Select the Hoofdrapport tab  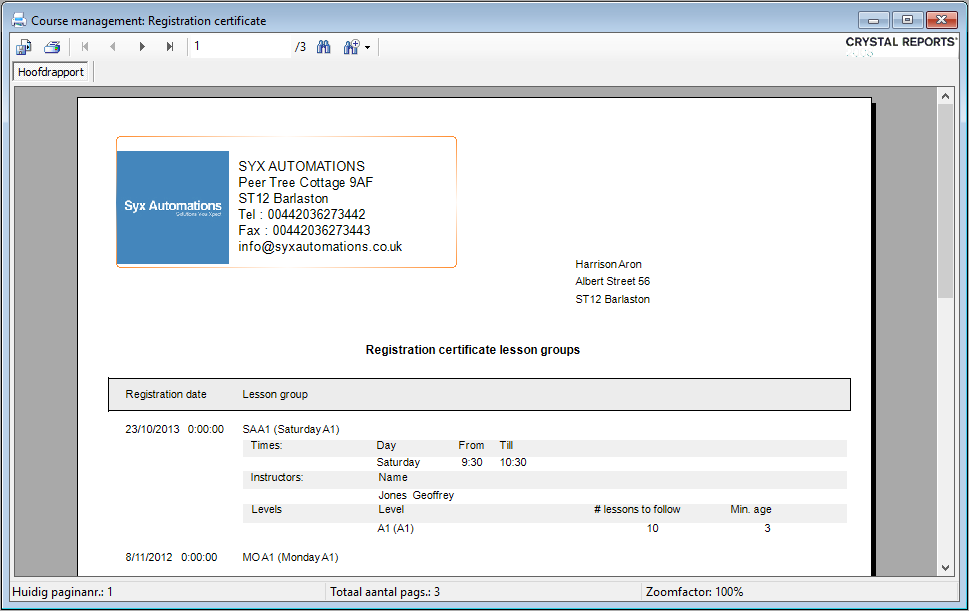point(51,72)
